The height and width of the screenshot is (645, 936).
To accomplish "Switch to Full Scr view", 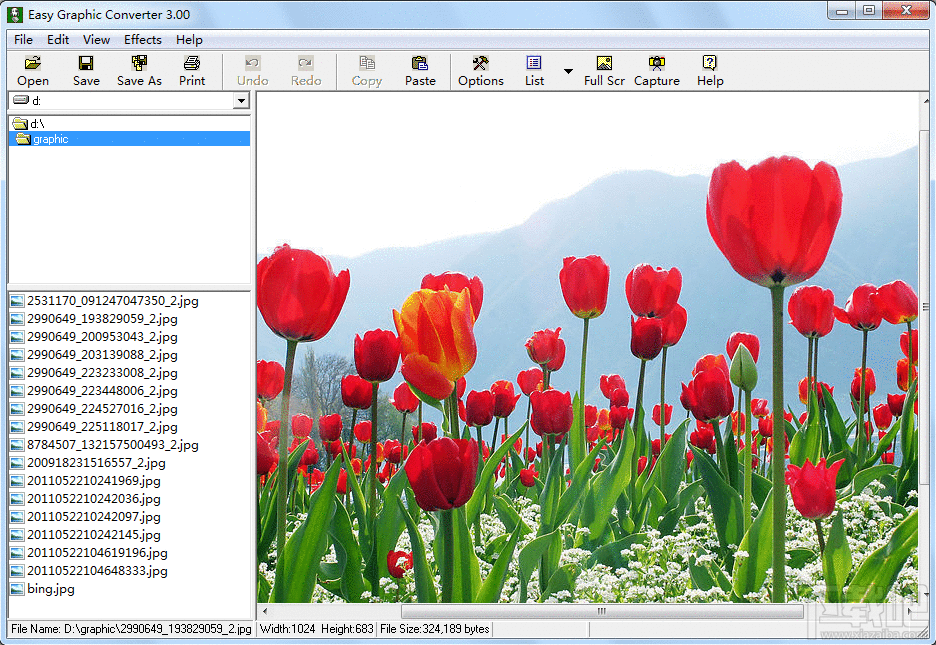I will tap(604, 70).
